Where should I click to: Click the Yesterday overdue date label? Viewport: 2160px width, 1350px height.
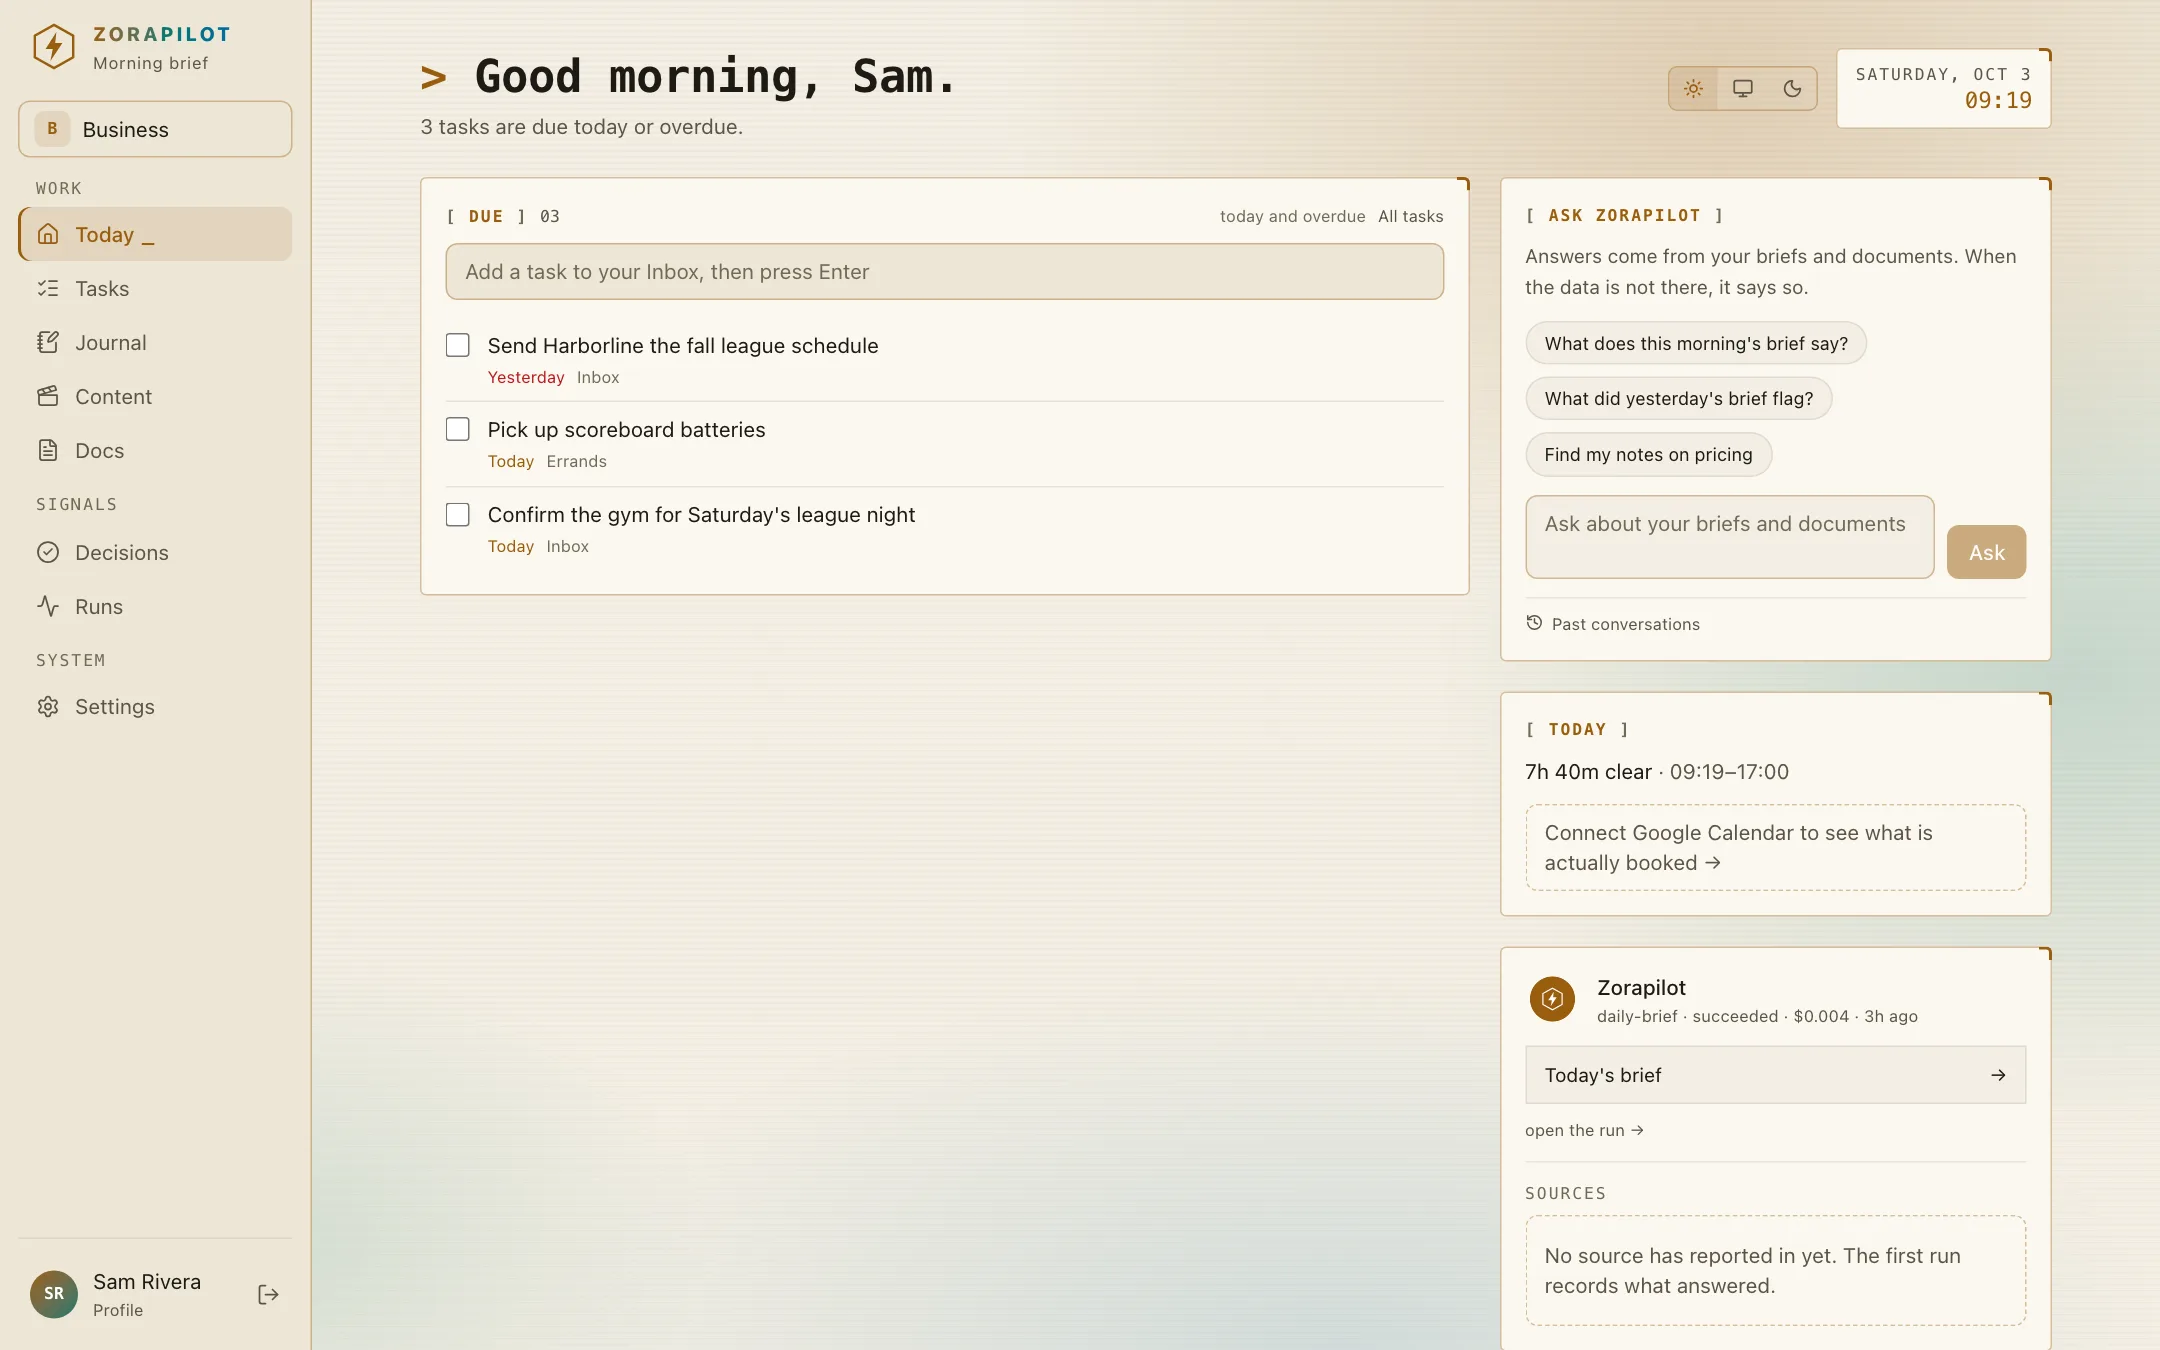(526, 377)
